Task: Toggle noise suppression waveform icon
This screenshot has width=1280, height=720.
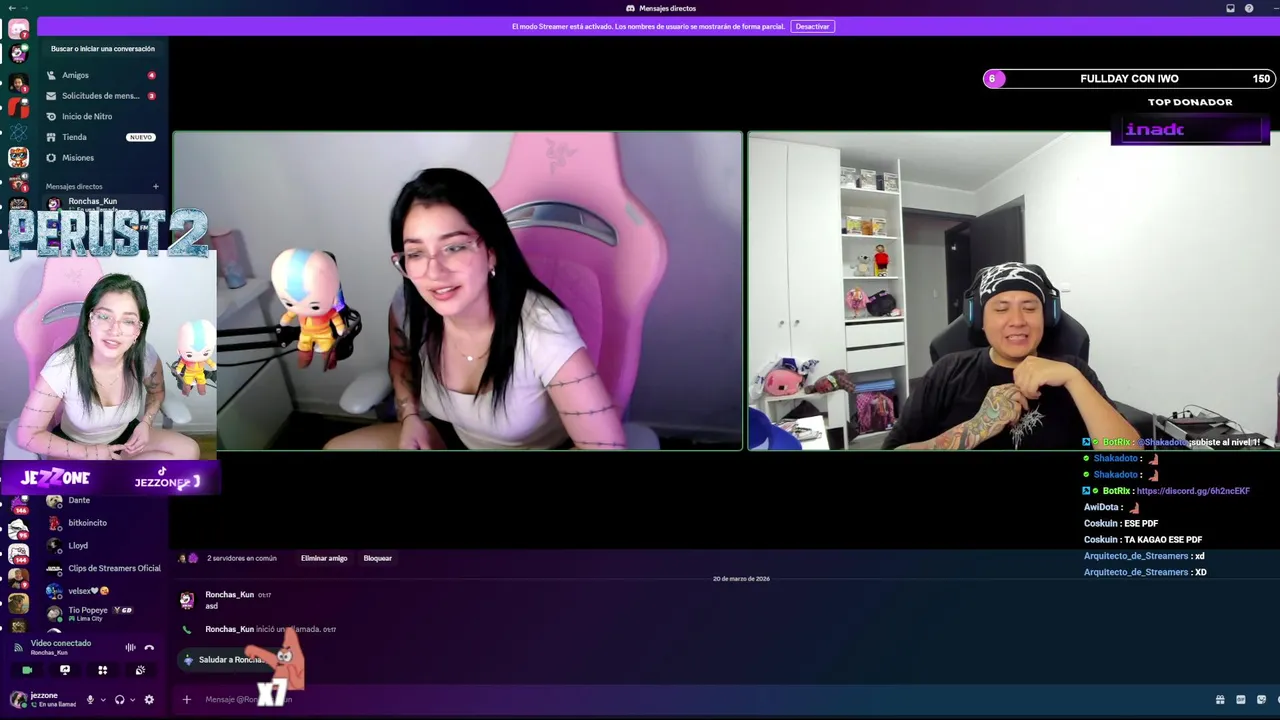Action: (130, 647)
